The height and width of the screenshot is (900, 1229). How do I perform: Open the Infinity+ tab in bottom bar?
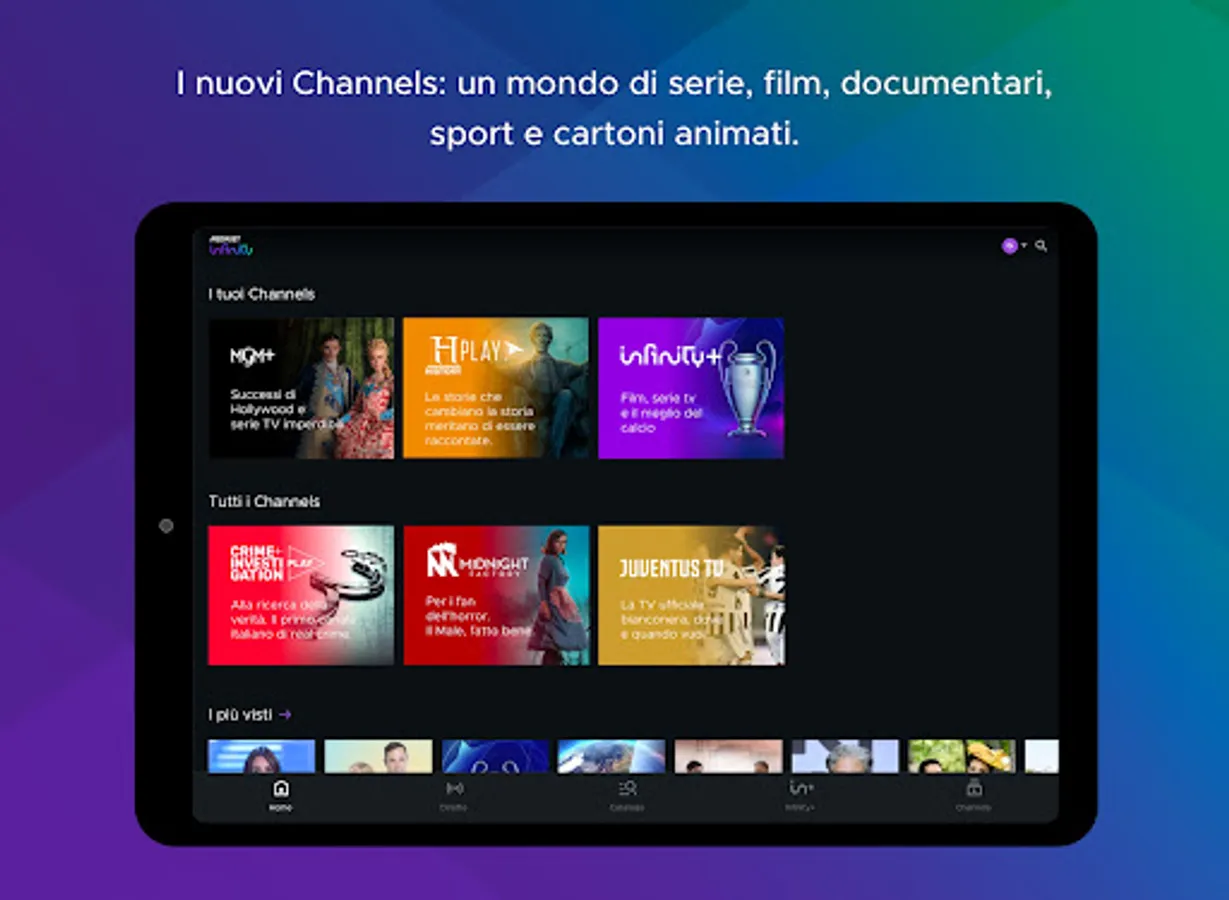click(x=800, y=795)
